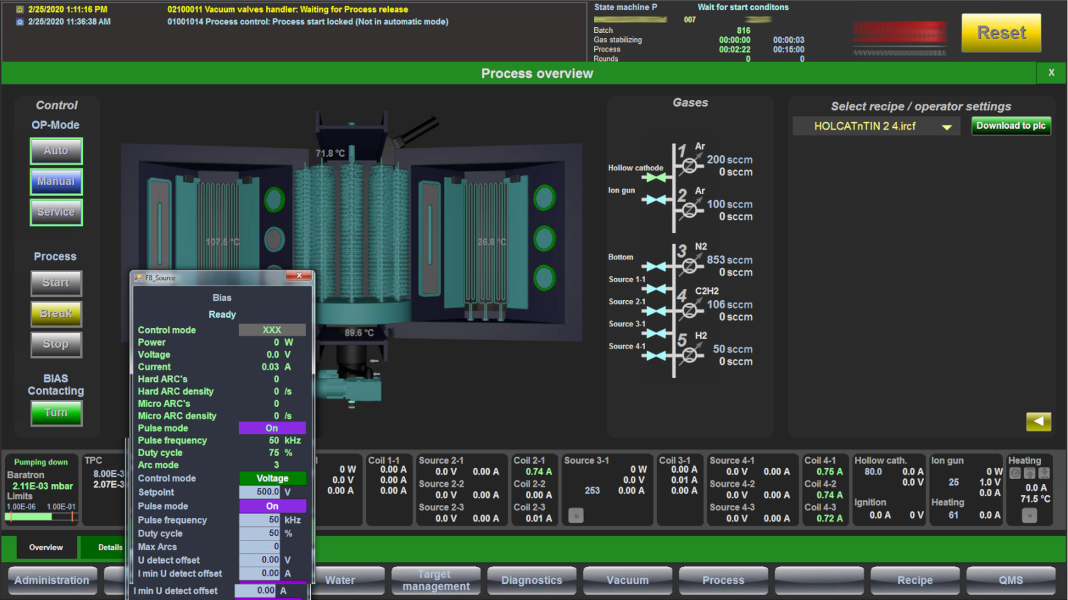
Task: Click the yellow back arrow below the recipe panel
Action: point(1040,421)
